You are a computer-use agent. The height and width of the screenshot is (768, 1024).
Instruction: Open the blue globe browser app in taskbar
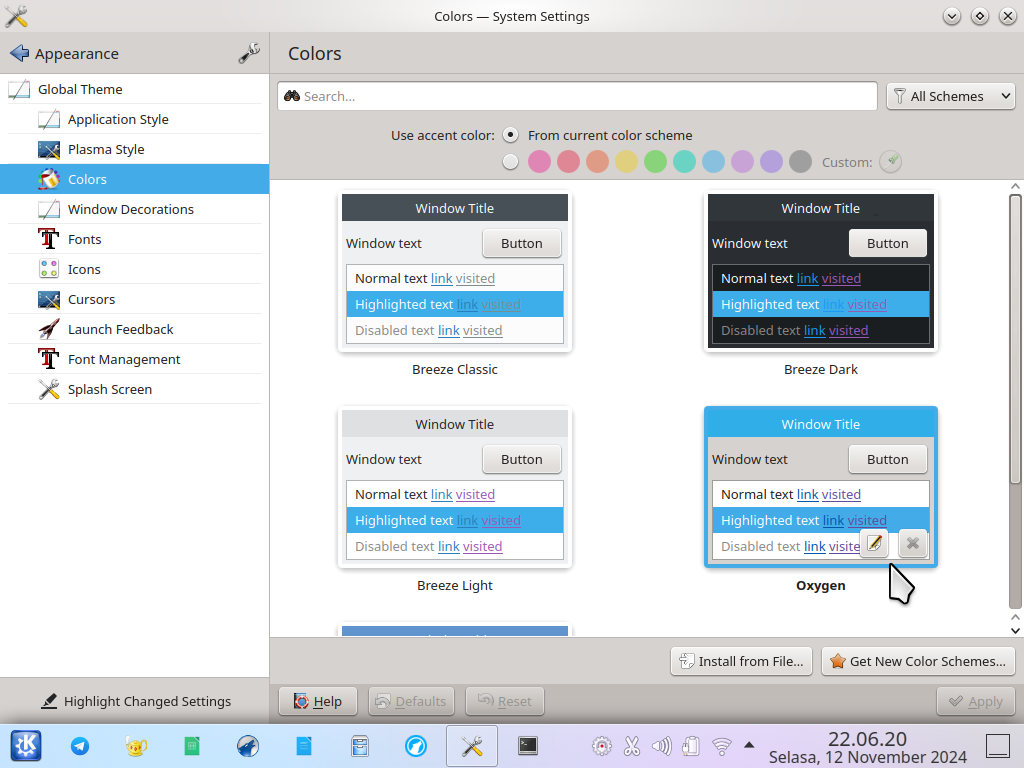[x=248, y=746]
